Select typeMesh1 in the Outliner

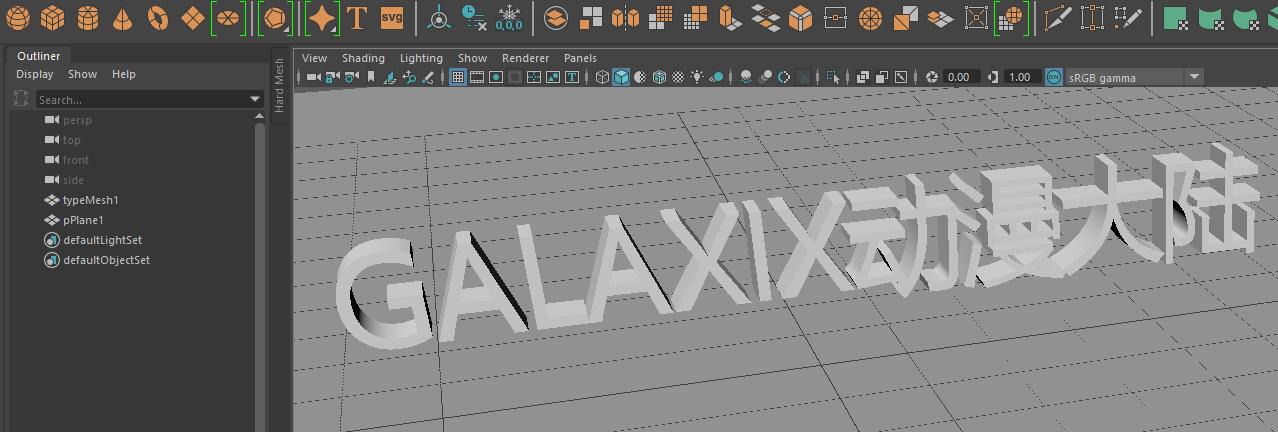91,200
